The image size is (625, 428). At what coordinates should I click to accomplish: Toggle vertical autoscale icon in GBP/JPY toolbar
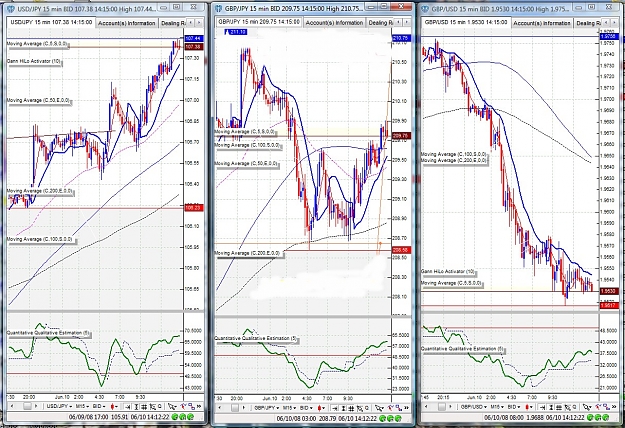[344, 408]
